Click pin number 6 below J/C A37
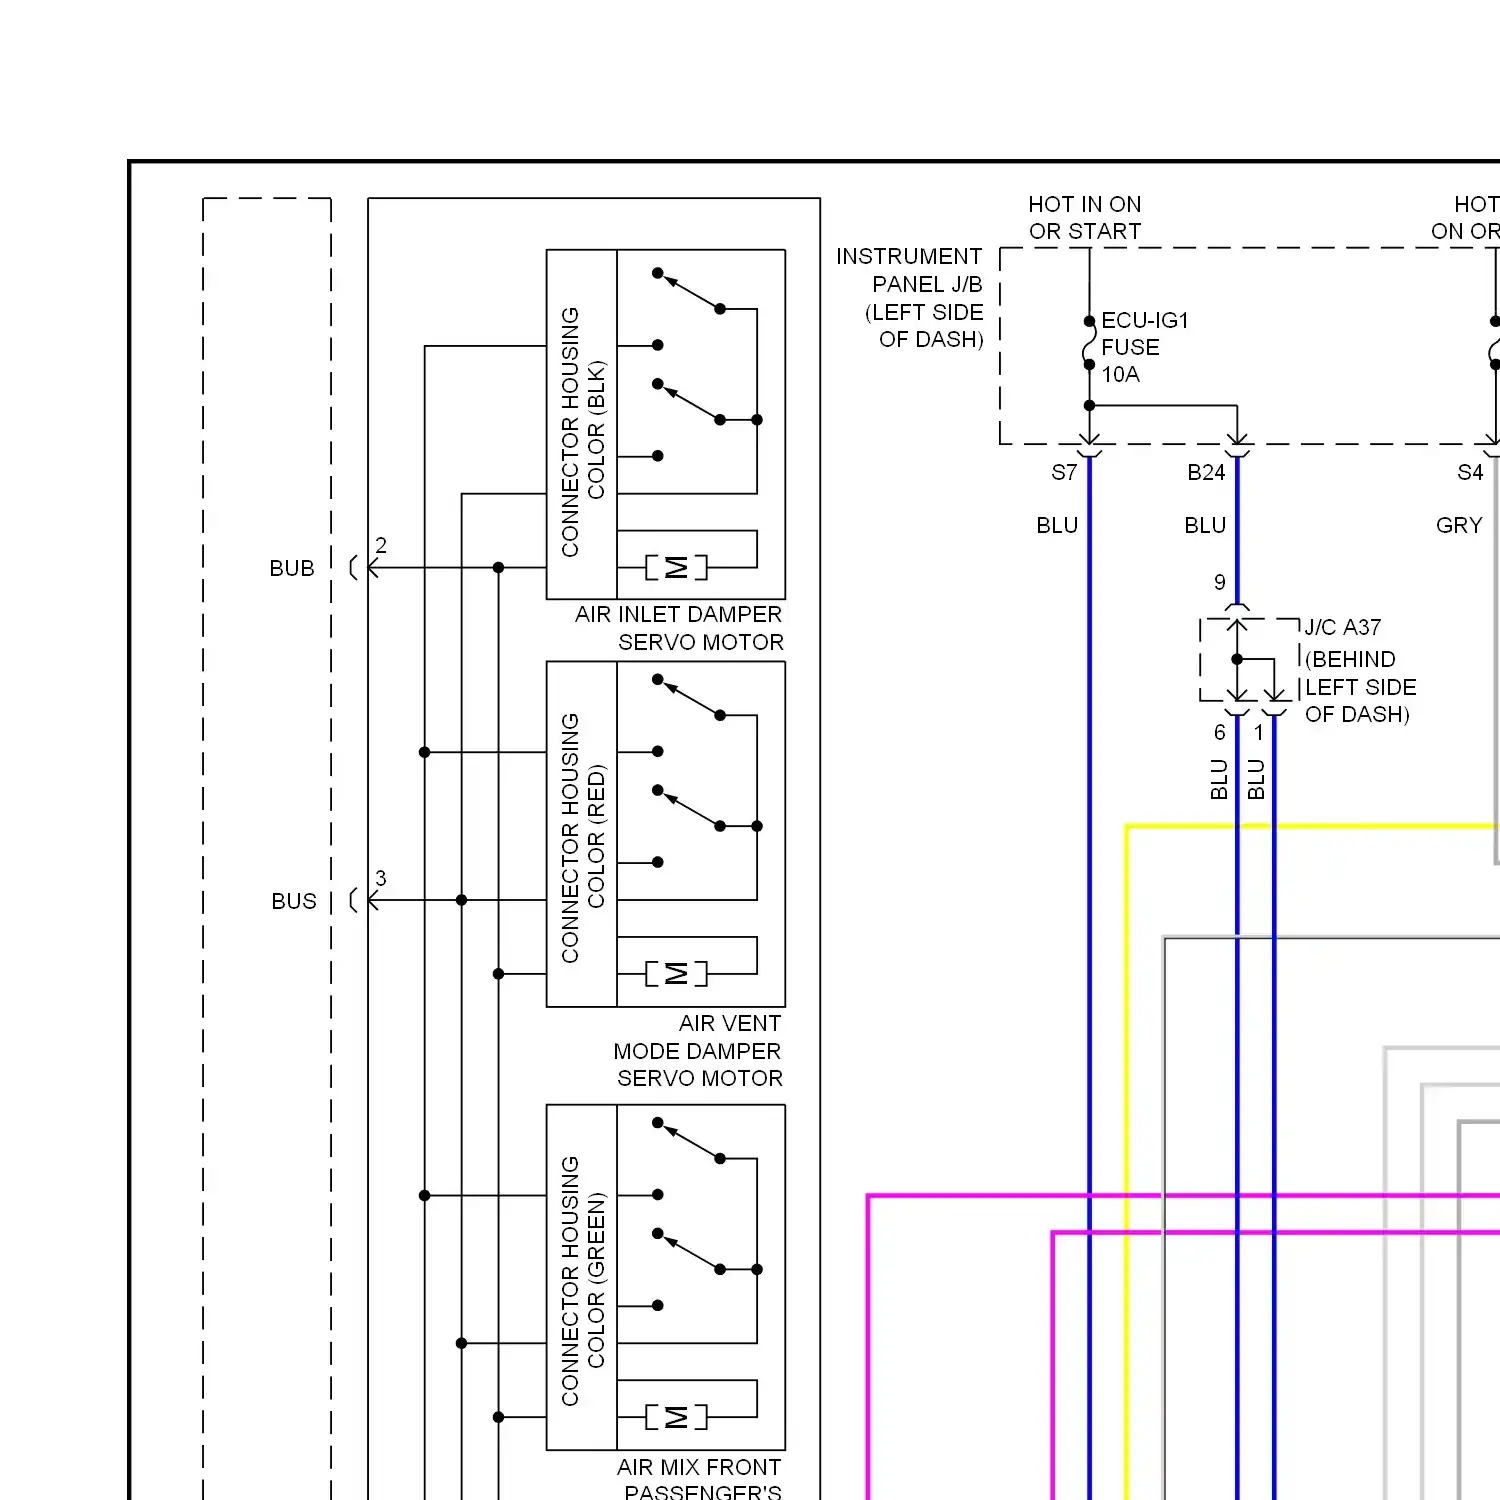This screenshot has height=1500, width=1500. point(1220,732)
